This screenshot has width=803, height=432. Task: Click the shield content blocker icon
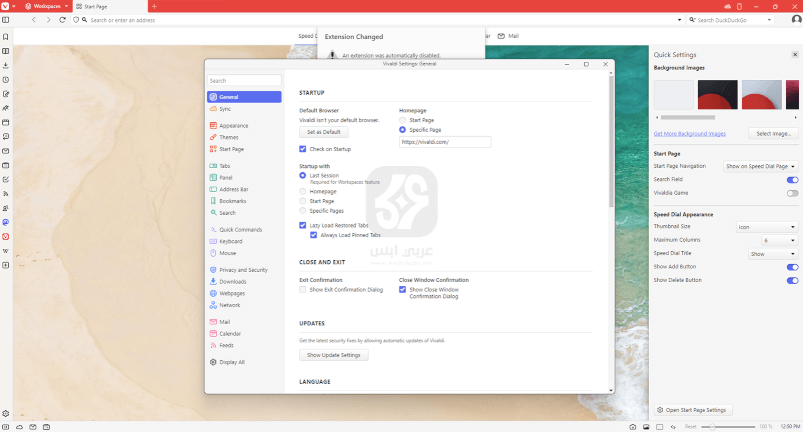pos(76,20)
